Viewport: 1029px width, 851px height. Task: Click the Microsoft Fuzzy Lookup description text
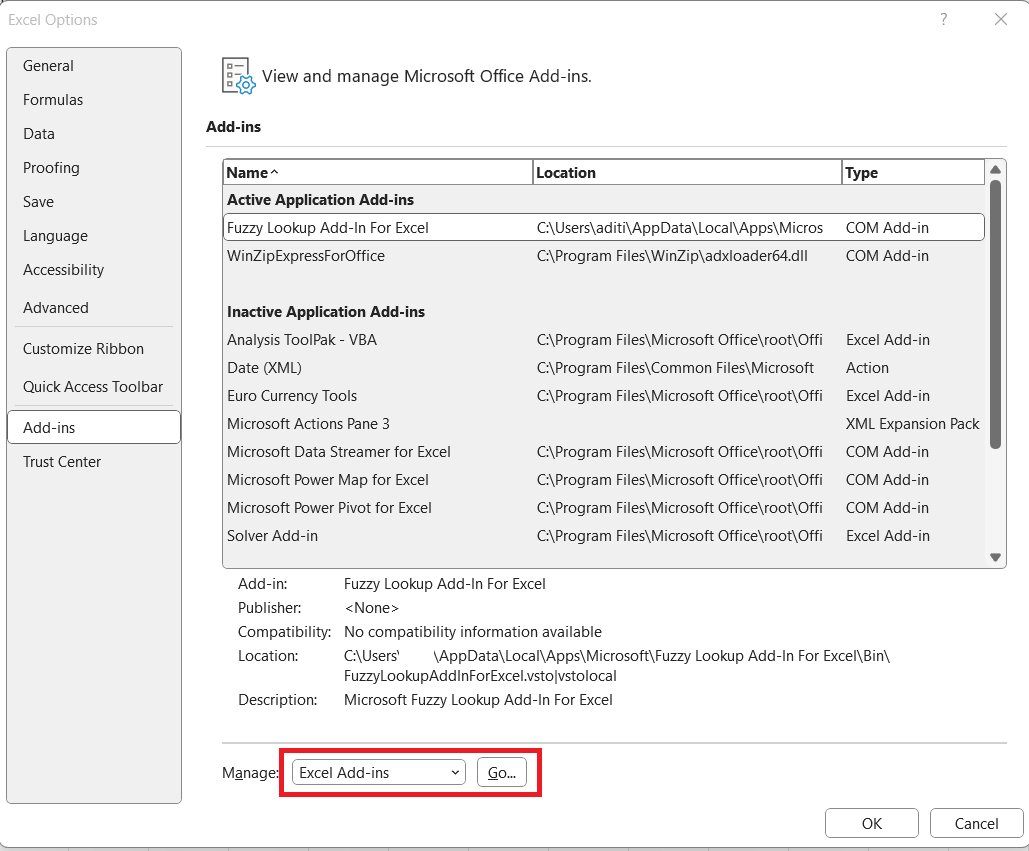pos(478,700)
